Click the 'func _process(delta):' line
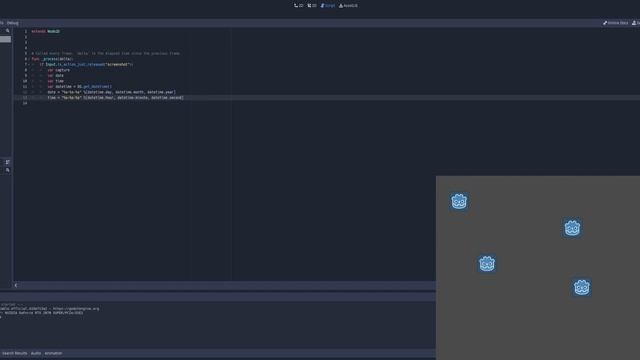The image size is (640, 360). (x=52, y=59)
